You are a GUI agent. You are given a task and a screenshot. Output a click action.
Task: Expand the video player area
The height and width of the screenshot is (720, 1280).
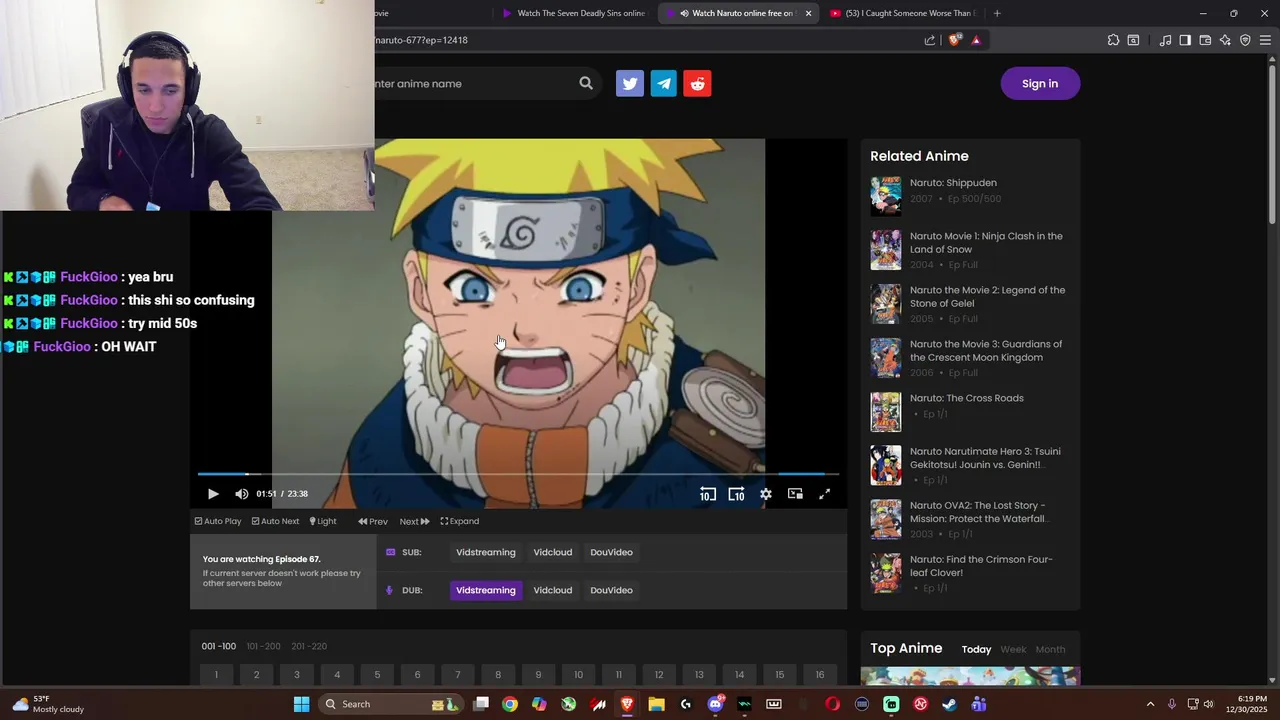pyautogui.click(x=460, y=521)
